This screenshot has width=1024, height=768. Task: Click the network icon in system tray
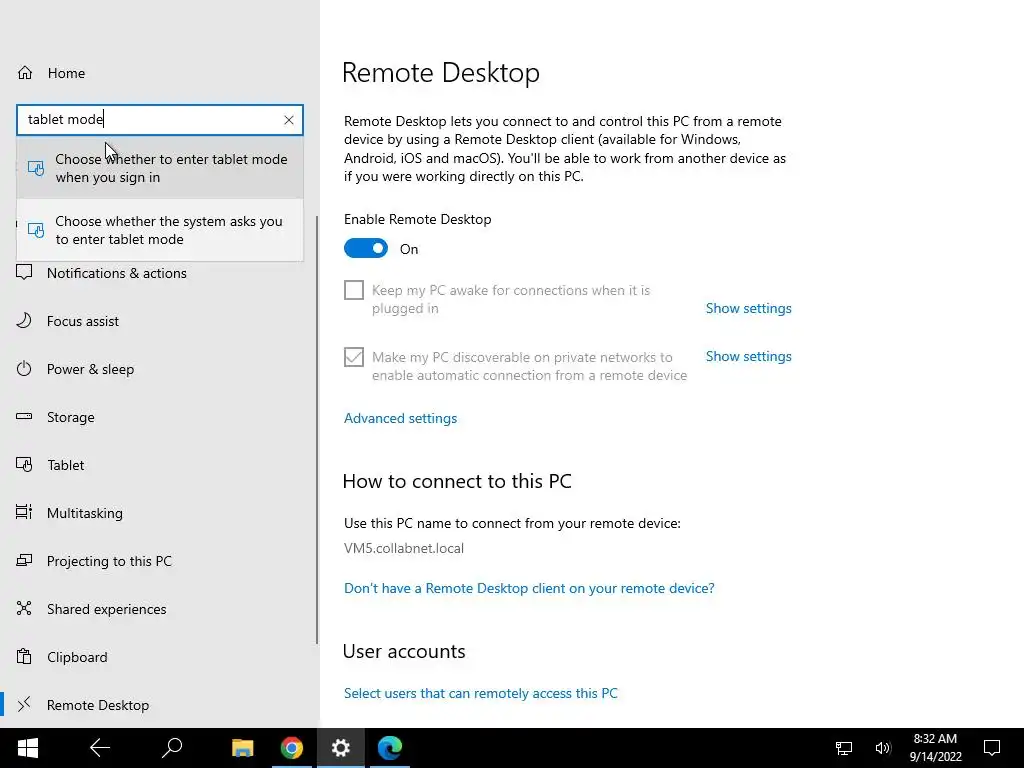[844, 748]
